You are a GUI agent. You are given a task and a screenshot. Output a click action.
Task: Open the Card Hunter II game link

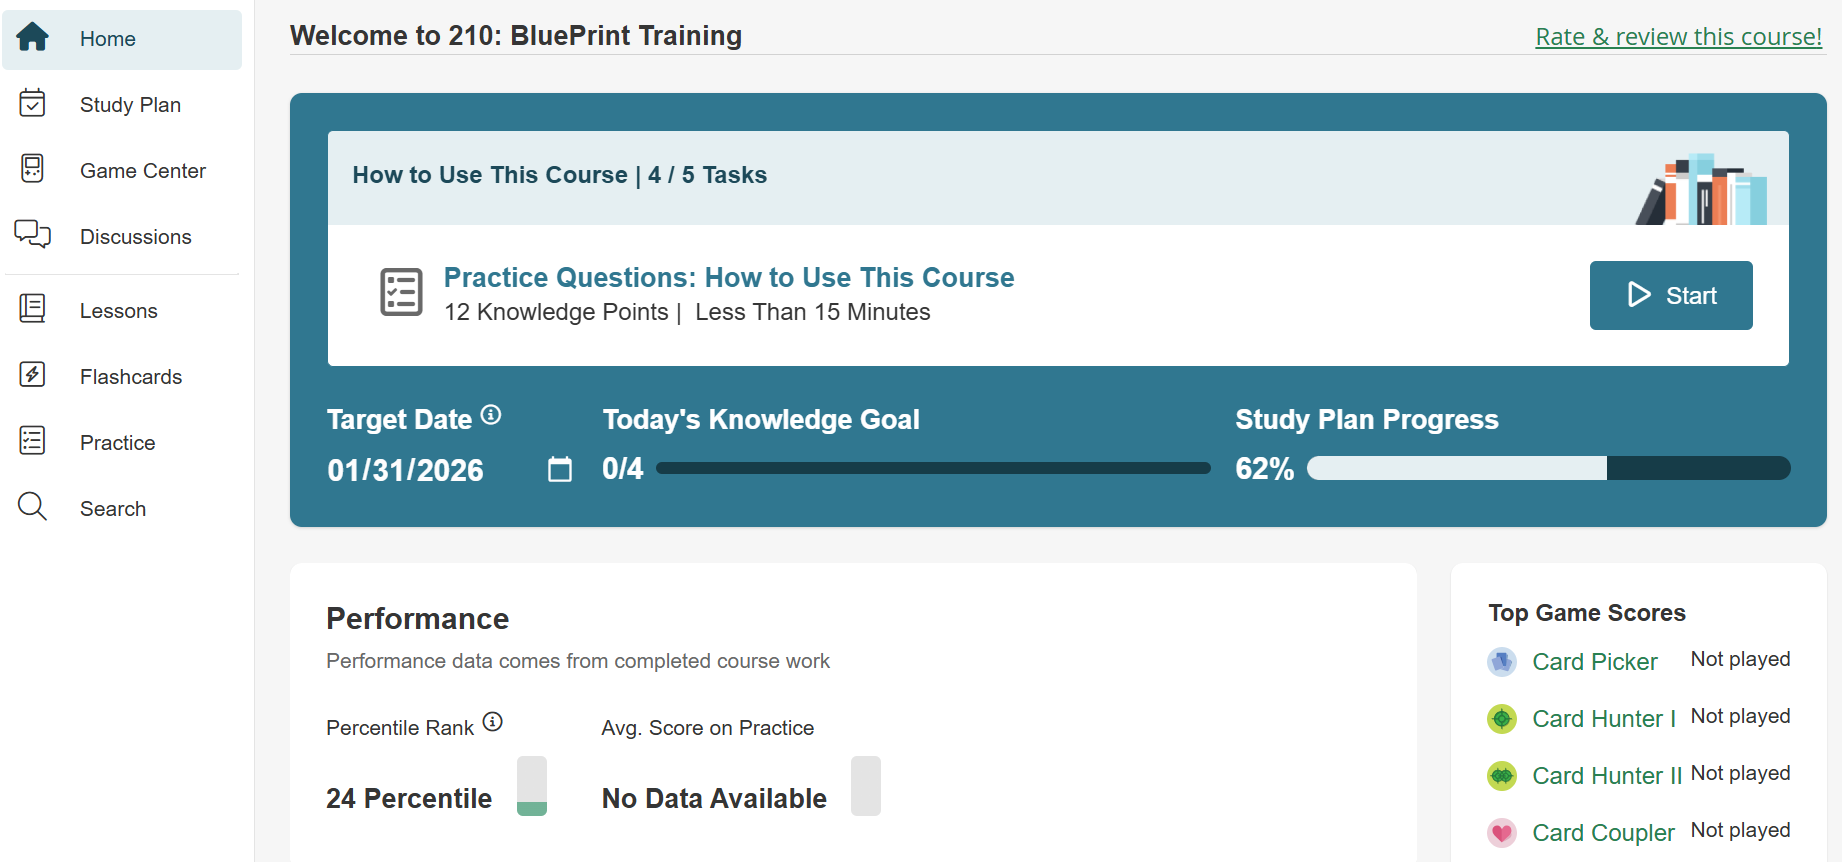pos(1607,776)
